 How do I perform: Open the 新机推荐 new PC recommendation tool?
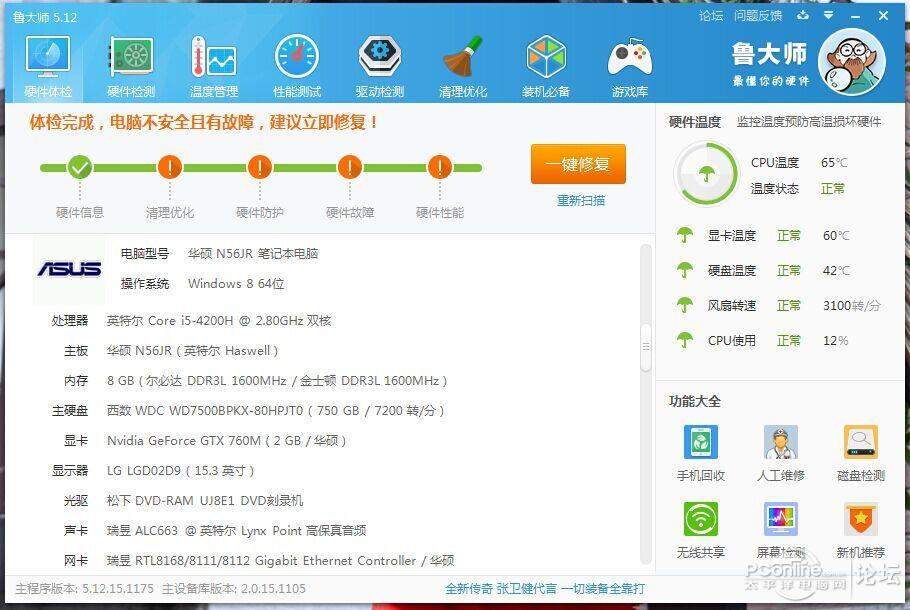pos(861,530)
